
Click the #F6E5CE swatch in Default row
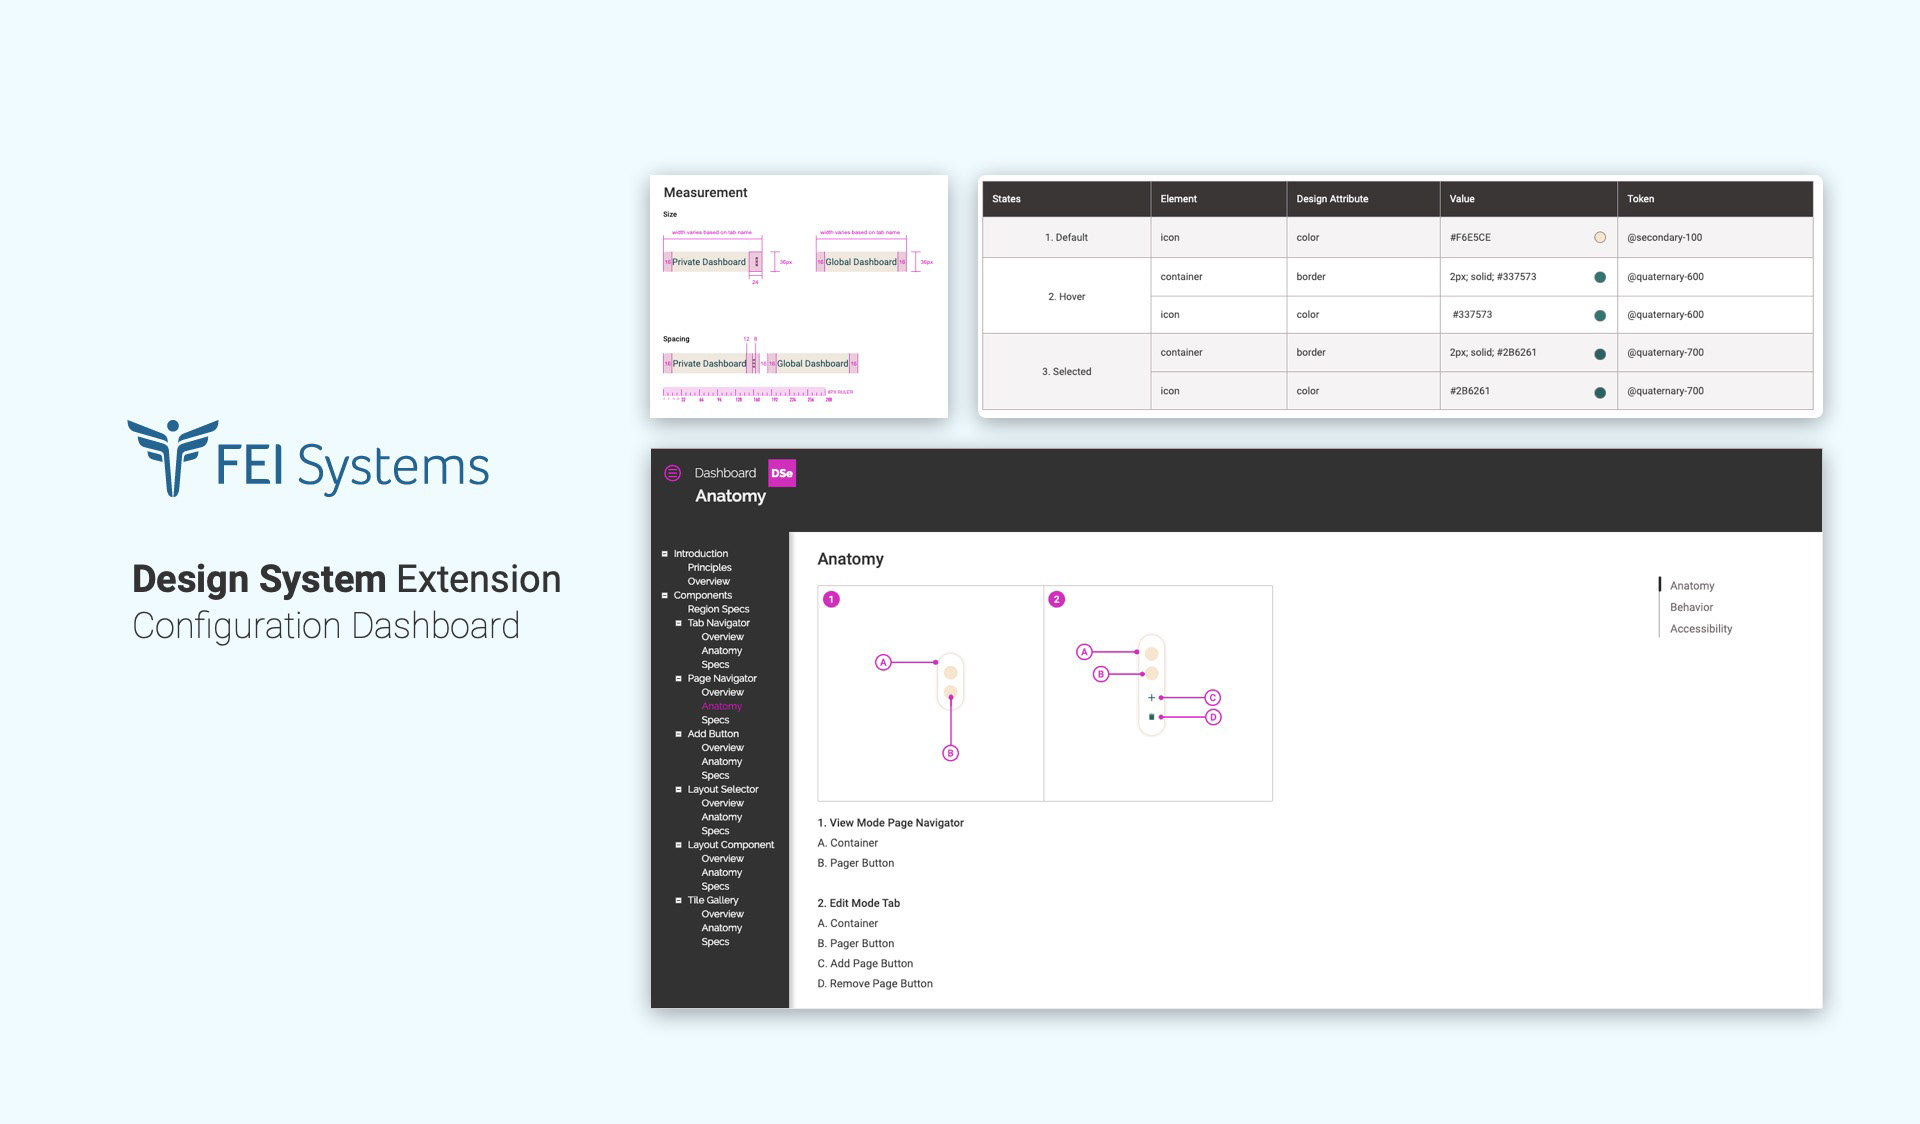tap(1600, 238)
